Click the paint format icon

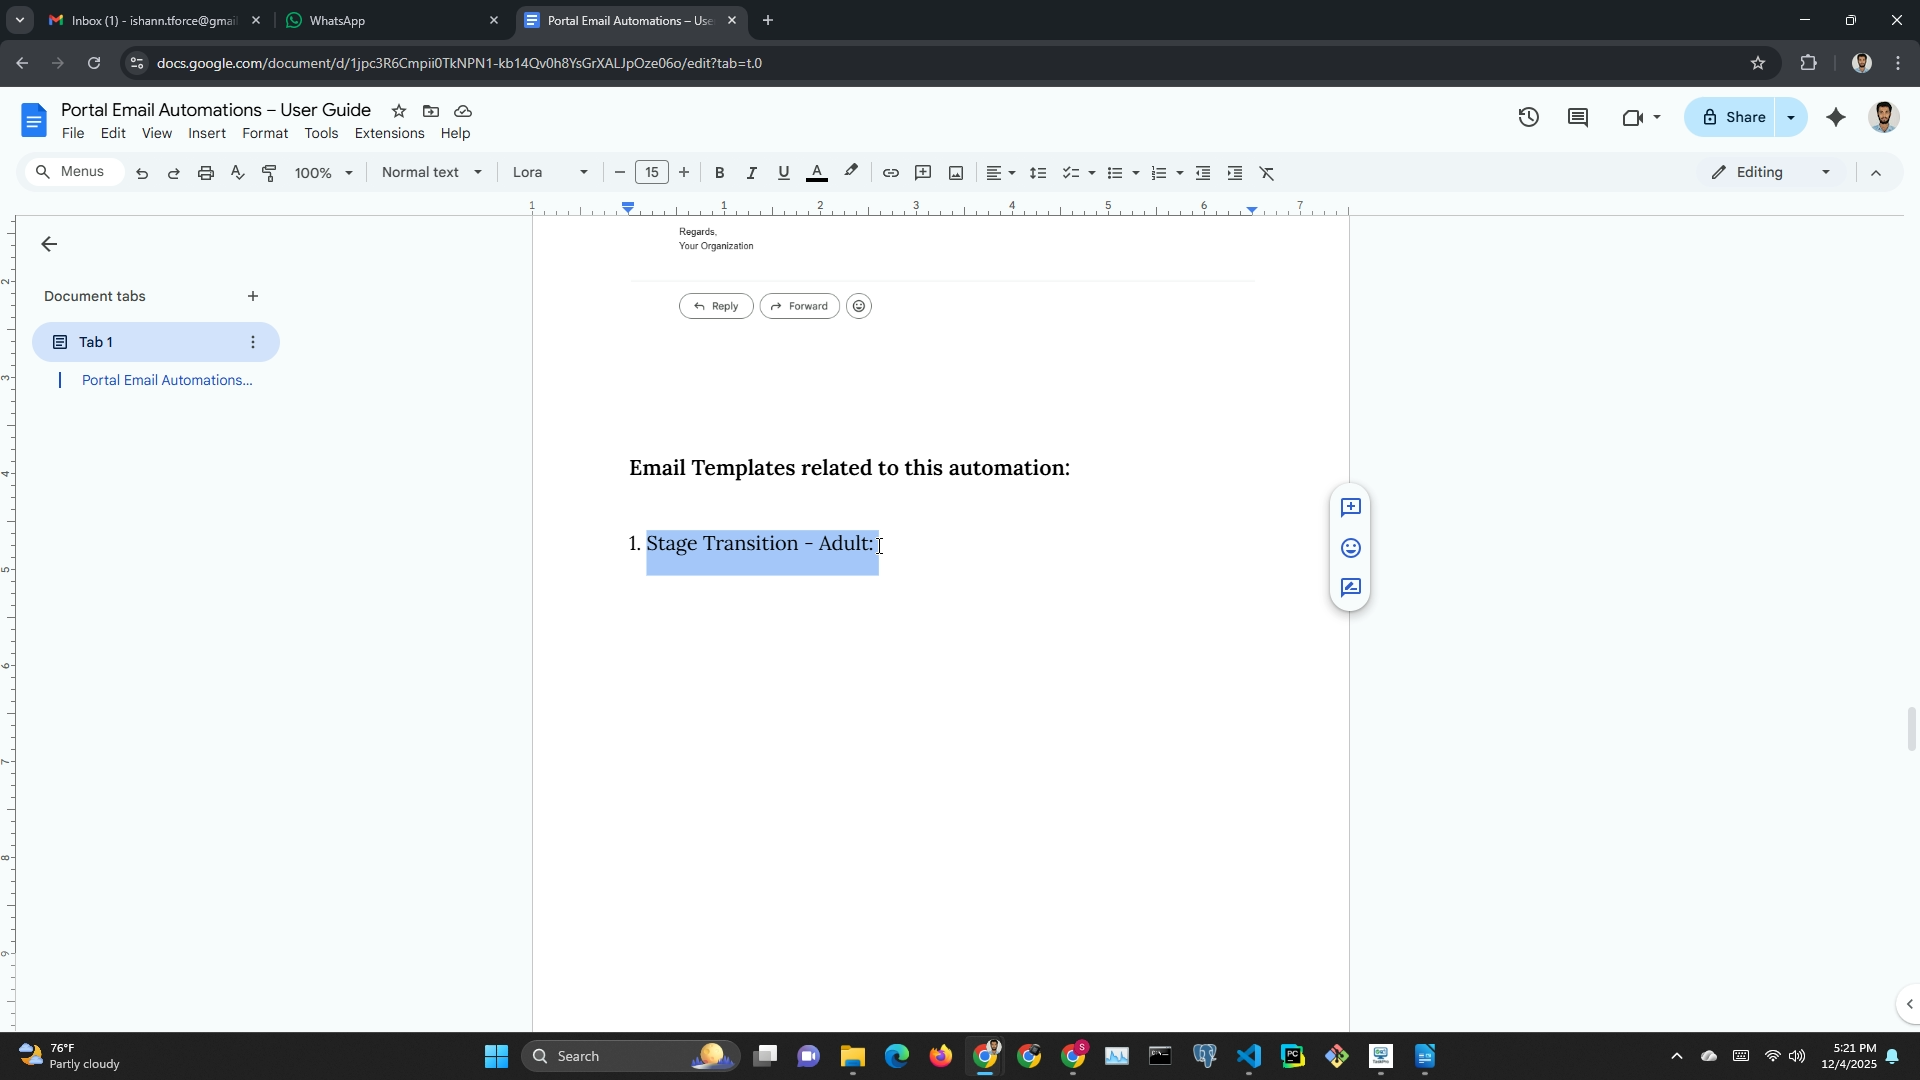tap(269, 173)
